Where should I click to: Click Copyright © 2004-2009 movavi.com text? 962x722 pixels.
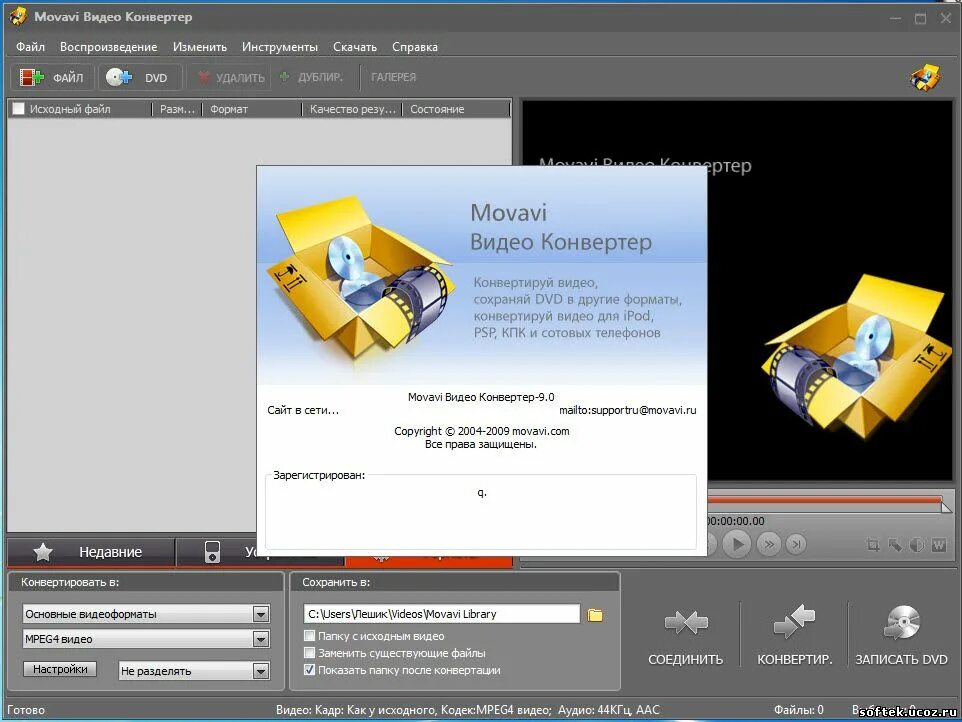482,431
